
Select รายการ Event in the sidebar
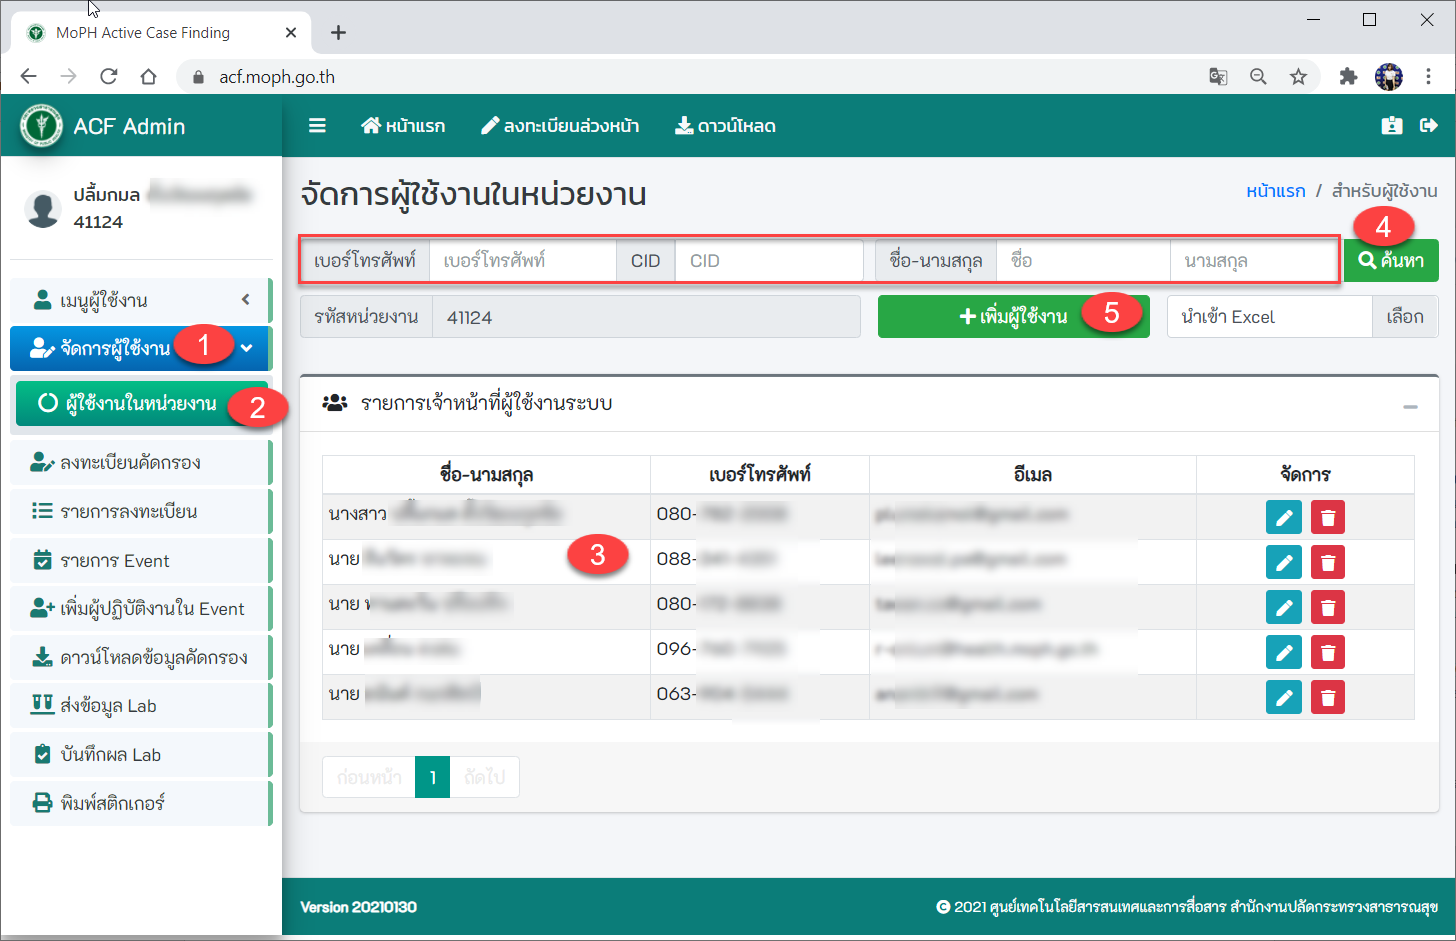coord(114,560)
